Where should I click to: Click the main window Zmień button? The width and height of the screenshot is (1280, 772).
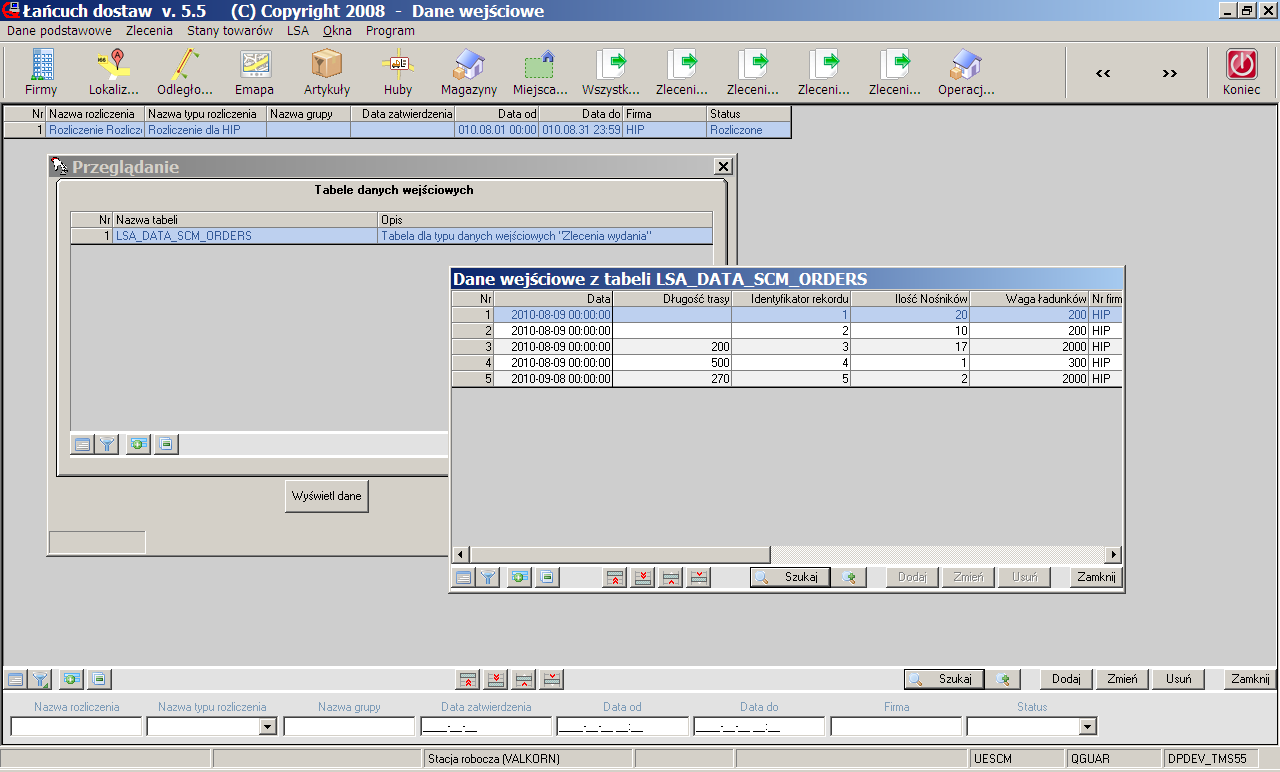click(1122, 679)
